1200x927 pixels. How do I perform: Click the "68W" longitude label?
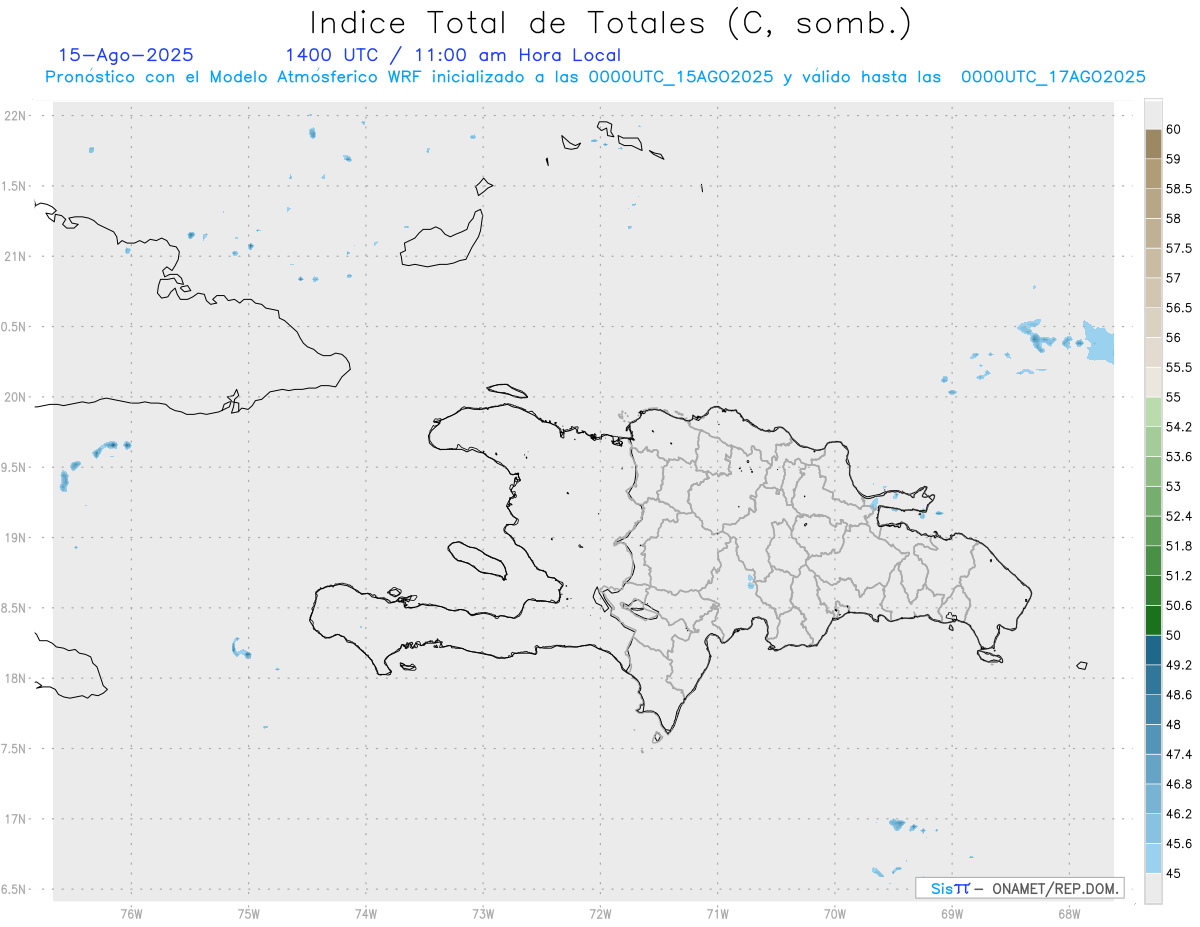[1069, 914]
